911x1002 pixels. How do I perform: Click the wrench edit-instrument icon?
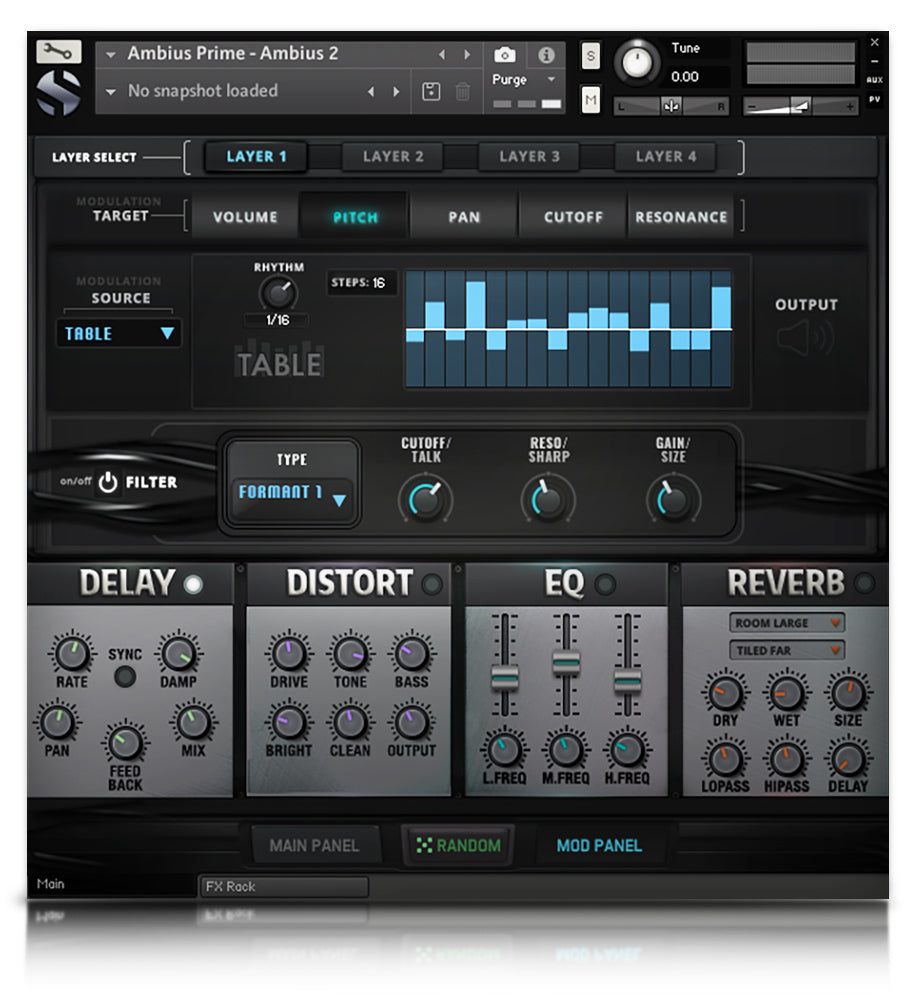tap(59, 51)
